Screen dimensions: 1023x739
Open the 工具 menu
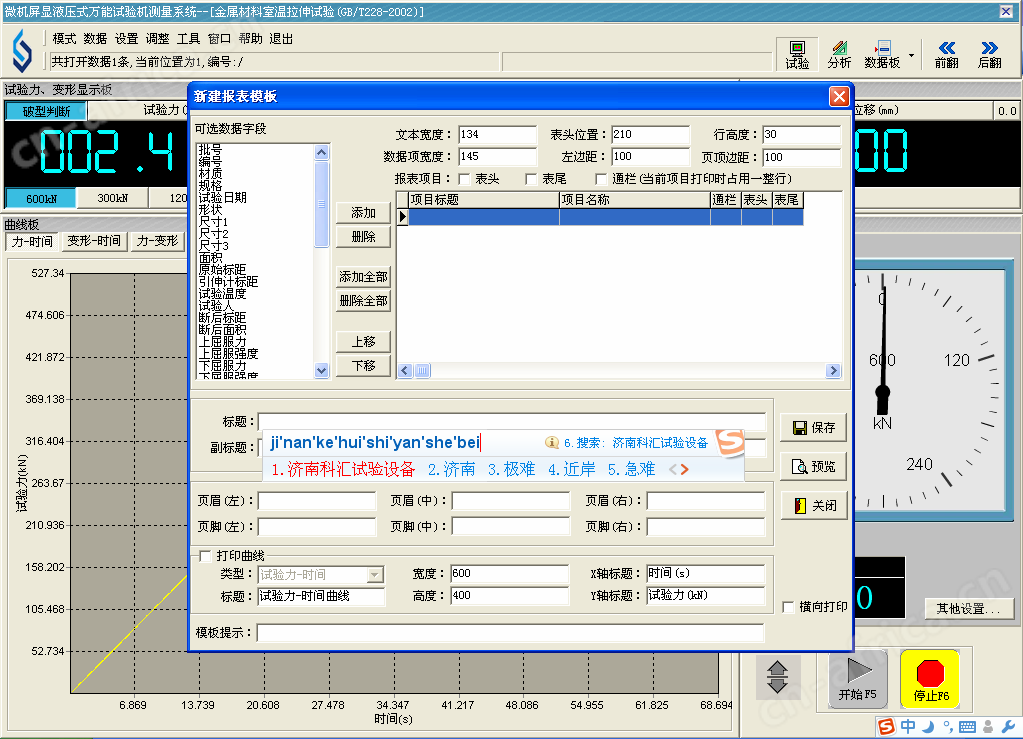189,39
